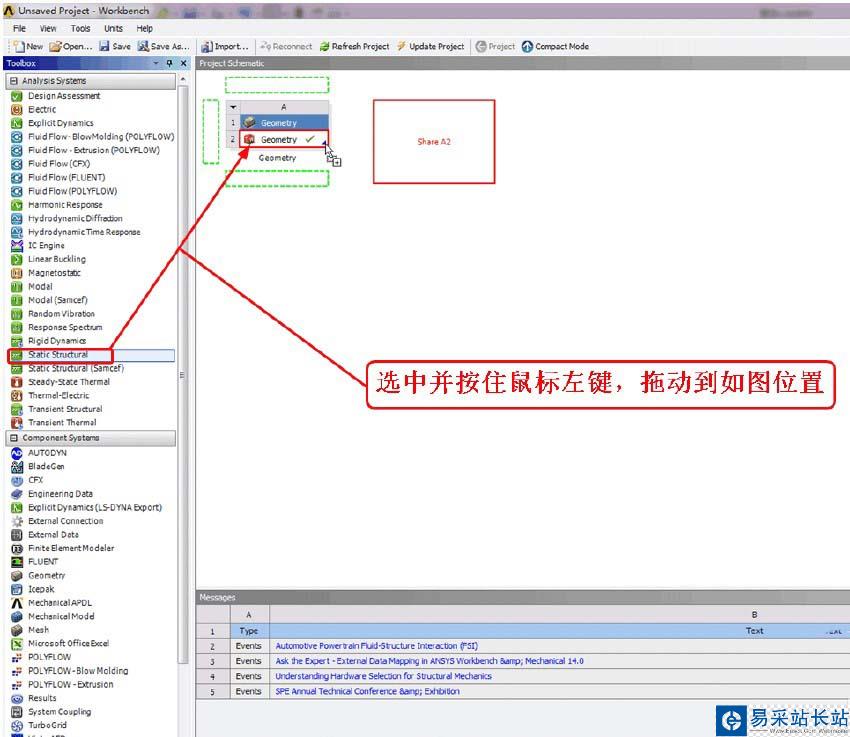
Task: Select the Explicit Dynamics icon
Action: (x=17, y=123)
